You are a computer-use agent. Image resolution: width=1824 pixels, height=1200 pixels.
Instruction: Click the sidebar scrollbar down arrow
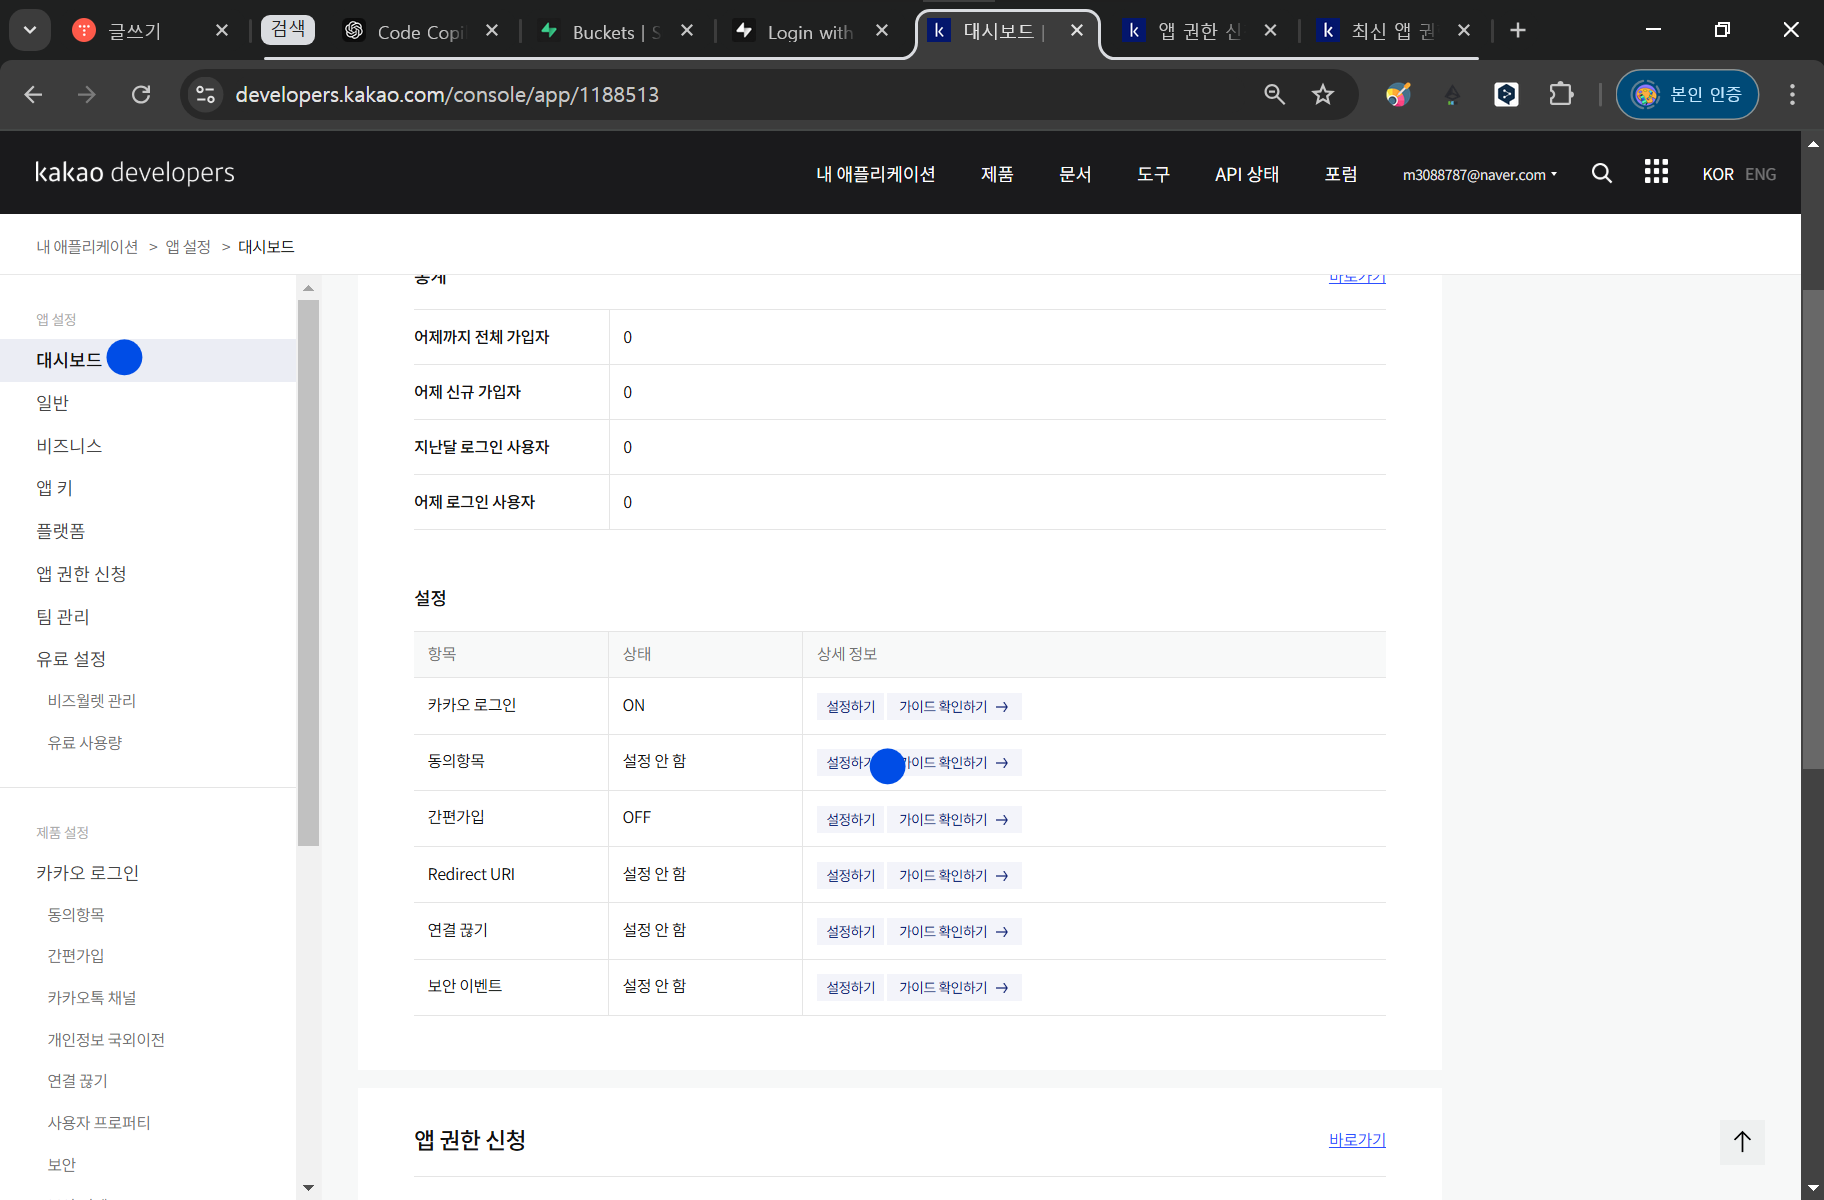[x=308, y=1188]
